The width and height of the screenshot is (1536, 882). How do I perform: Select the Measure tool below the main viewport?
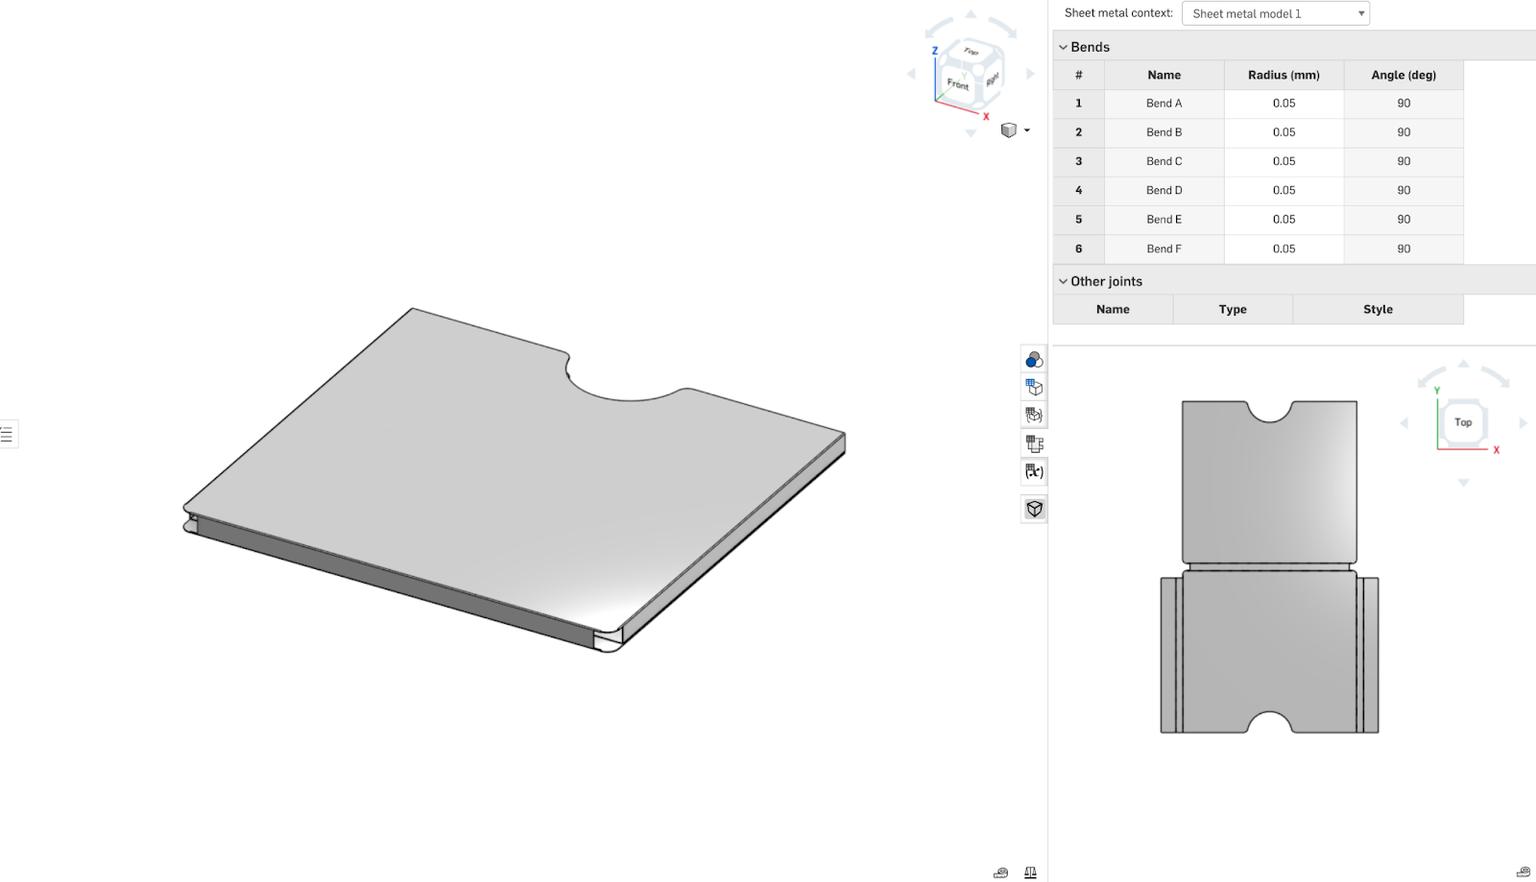click(1000, 871)
